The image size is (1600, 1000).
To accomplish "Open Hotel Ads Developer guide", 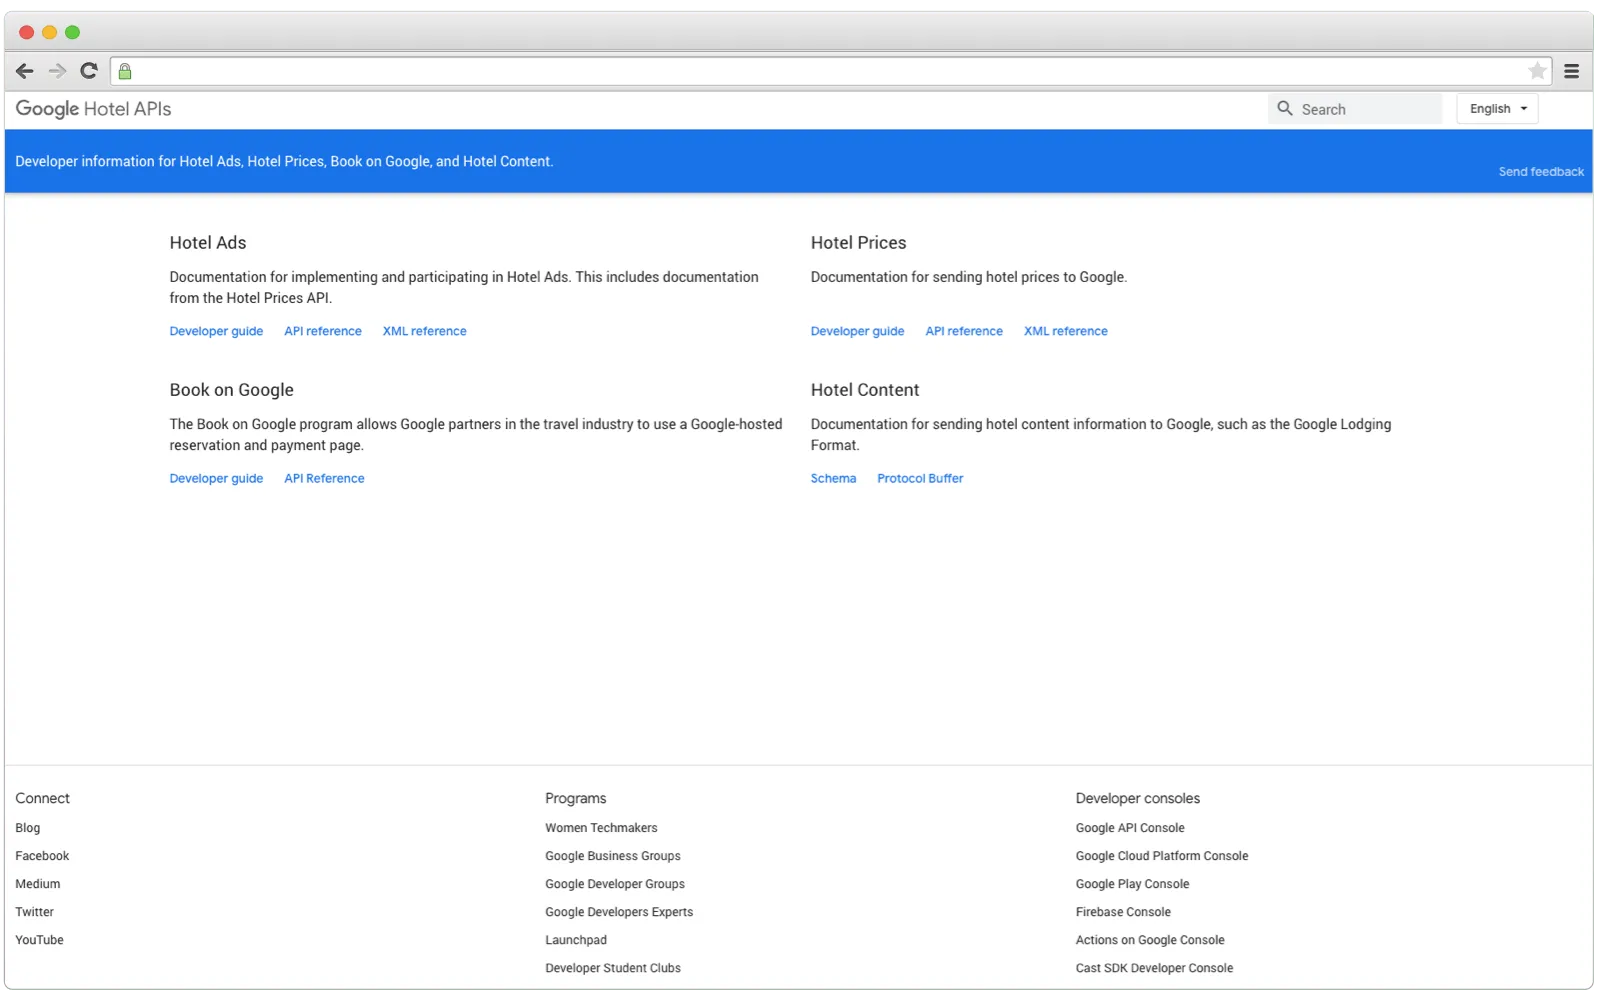I will [x=216, y=331].
